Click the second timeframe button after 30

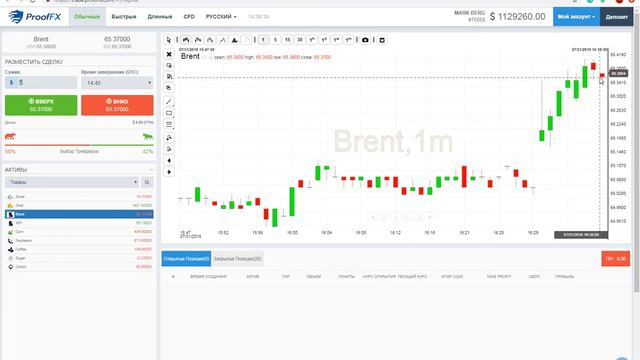point(324,40)
